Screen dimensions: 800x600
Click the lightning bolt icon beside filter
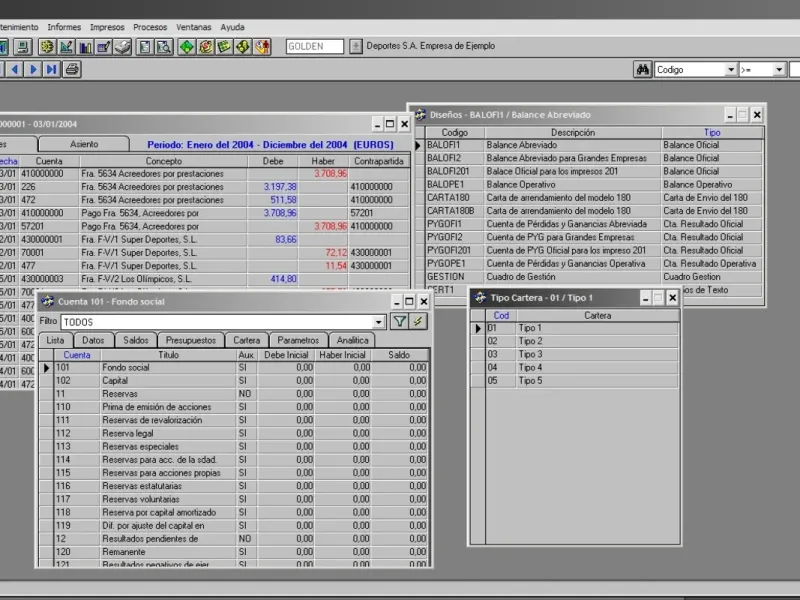(x=418, y=322)
